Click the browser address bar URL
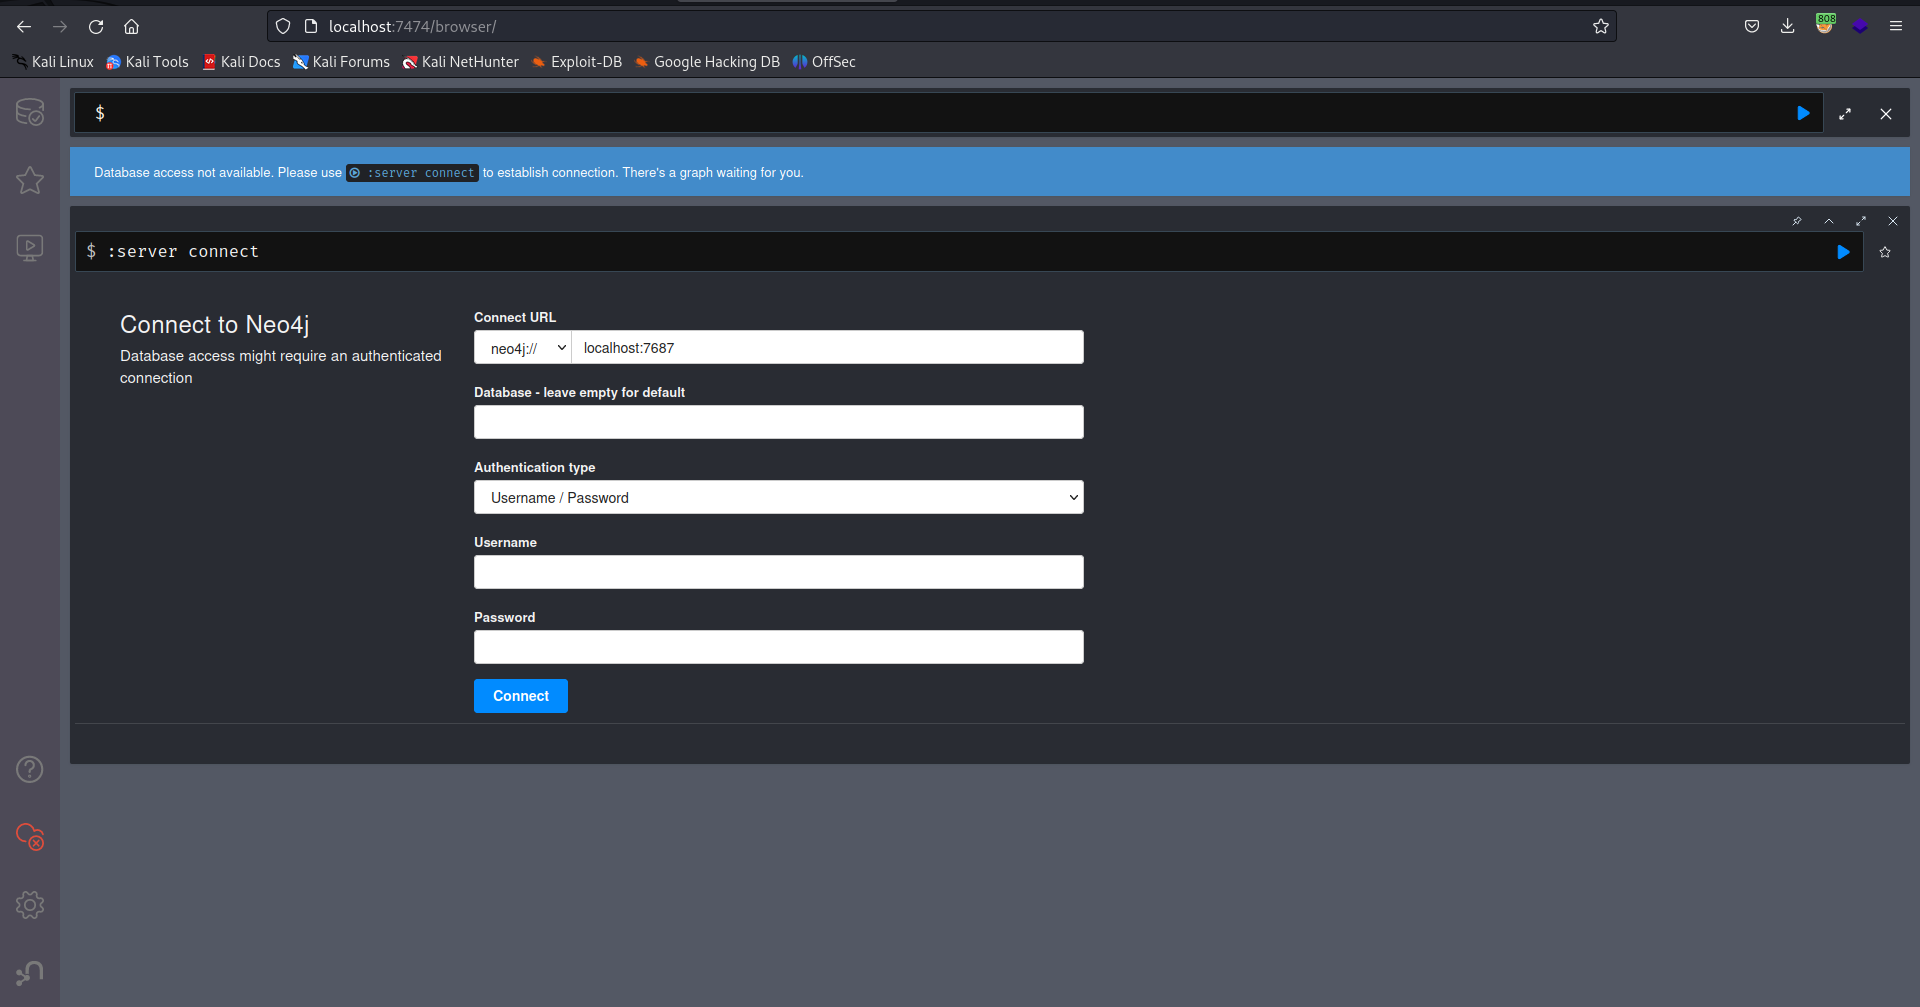Image resolution: width=1920 pixels, height=1007 pixels. pyautogui.click(x=412, y=27)
